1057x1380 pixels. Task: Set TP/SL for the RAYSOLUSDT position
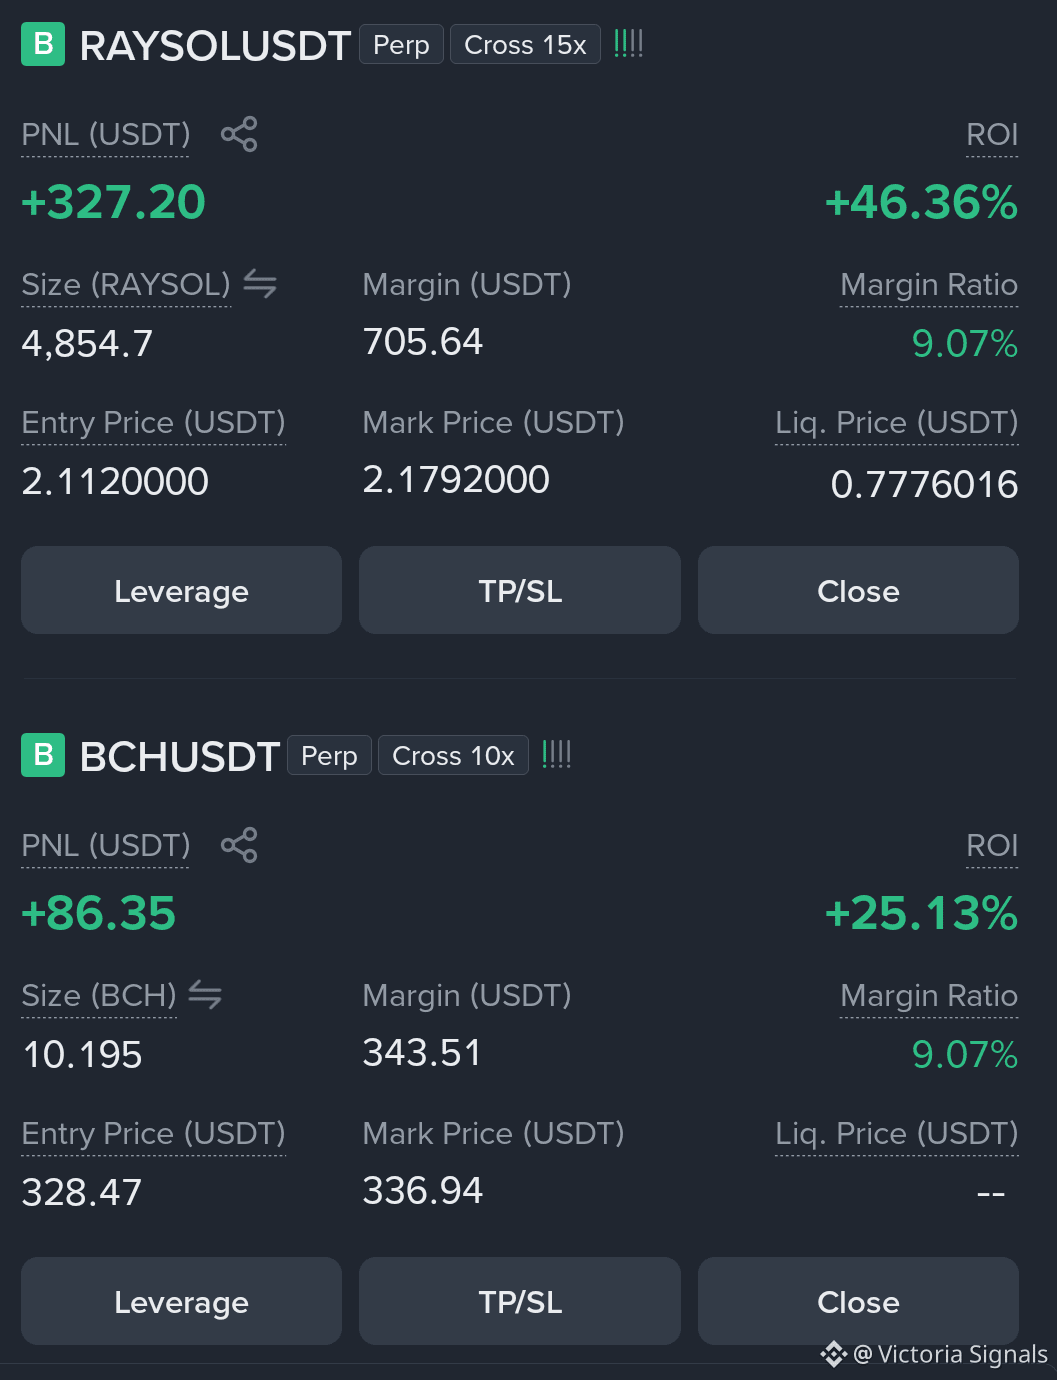coord(520,590)
